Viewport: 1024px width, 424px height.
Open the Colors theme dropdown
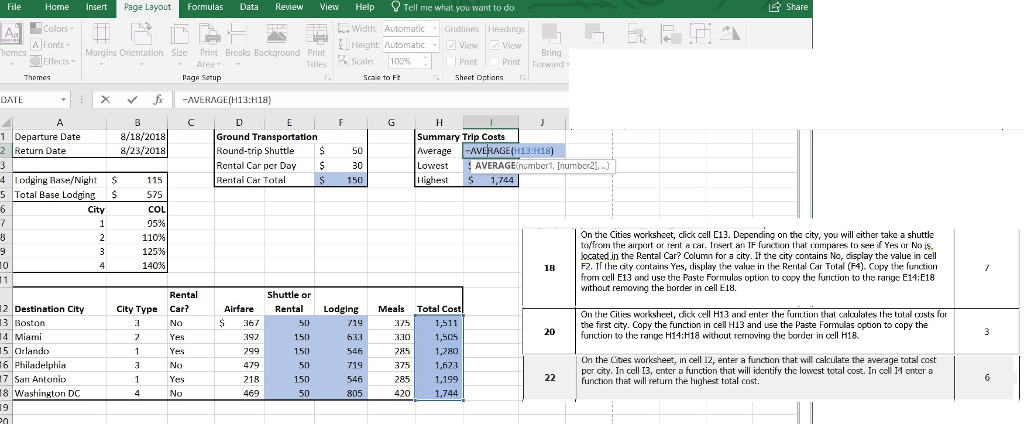(53, 29)
